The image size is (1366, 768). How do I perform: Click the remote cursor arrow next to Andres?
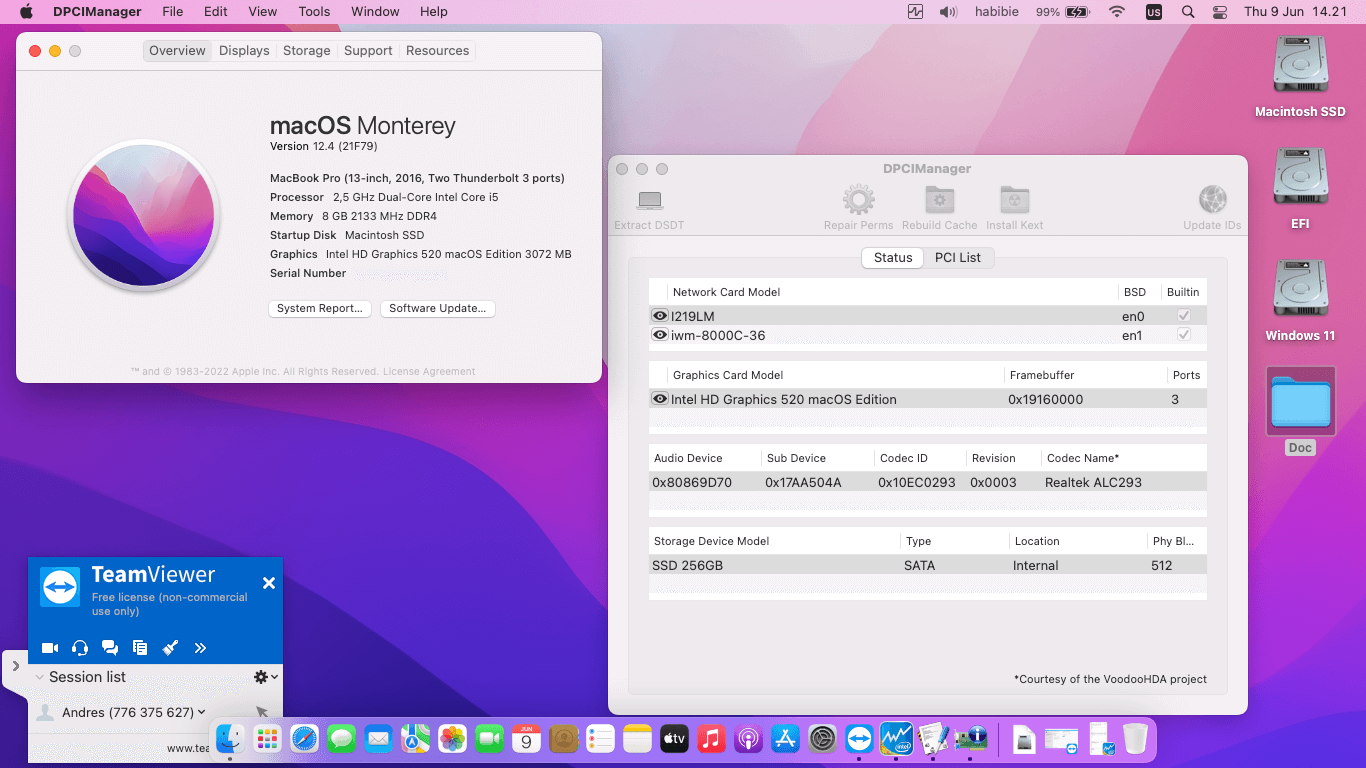point(262,712)
